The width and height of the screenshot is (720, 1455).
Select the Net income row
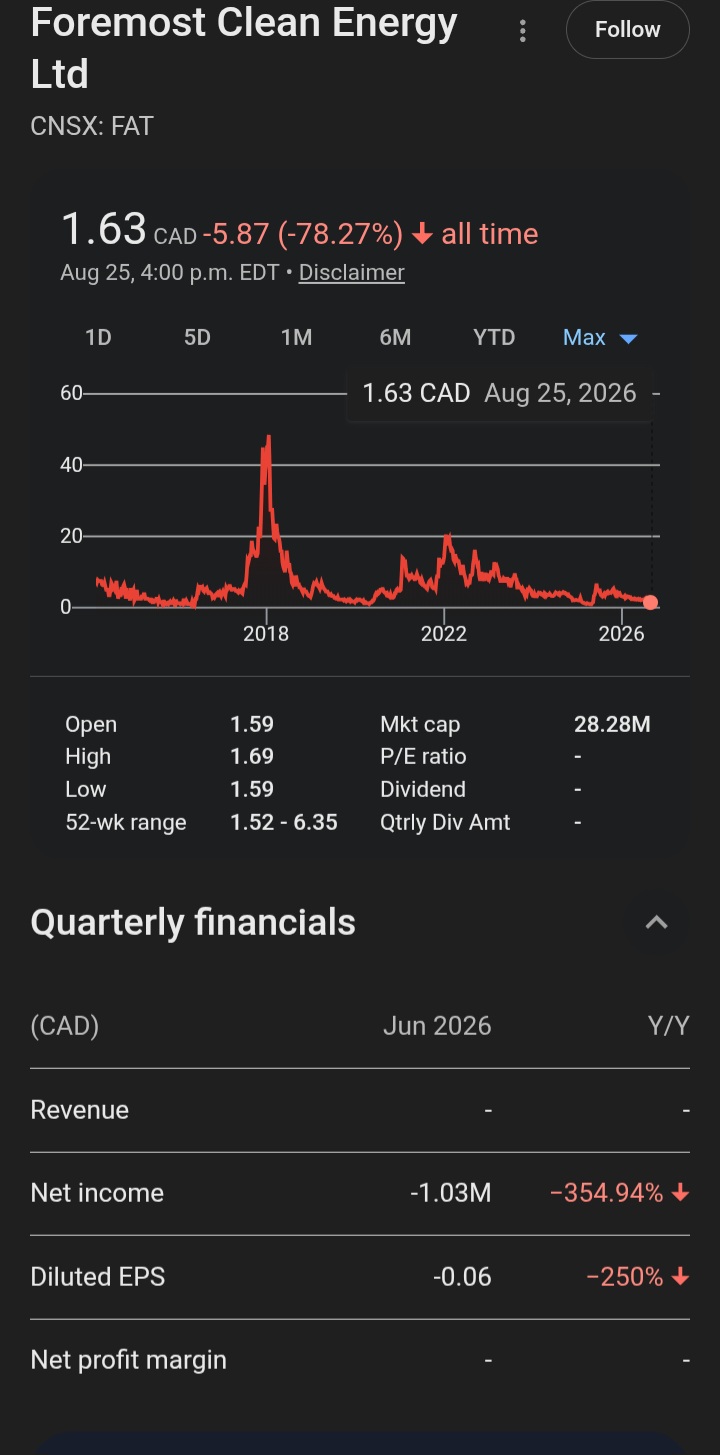pyautogui.click(x=360, y=1193)
